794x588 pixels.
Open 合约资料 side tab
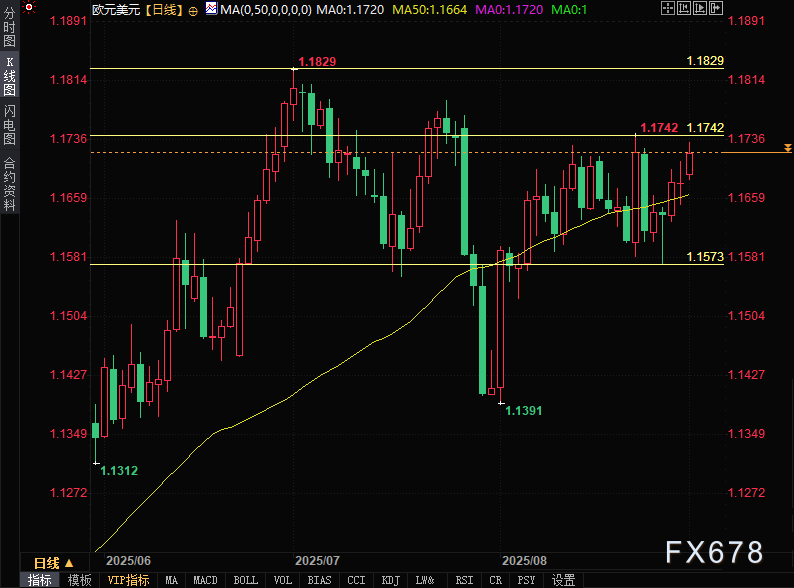coord(9,183)
